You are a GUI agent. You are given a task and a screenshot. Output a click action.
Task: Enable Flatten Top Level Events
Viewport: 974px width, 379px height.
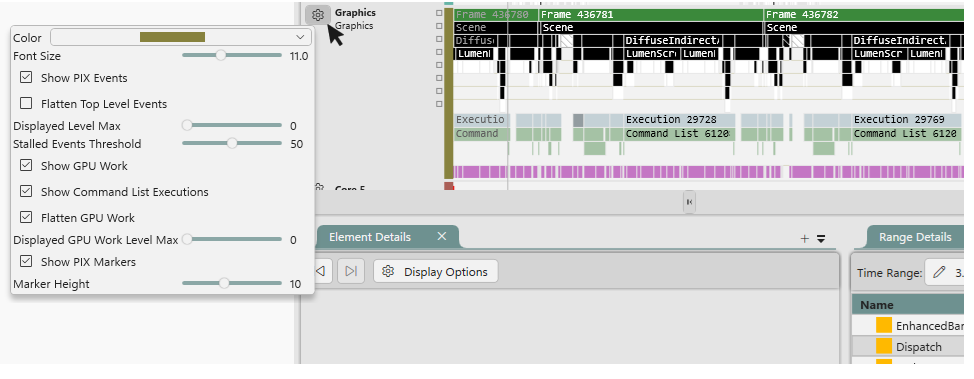tap(26, 103)
